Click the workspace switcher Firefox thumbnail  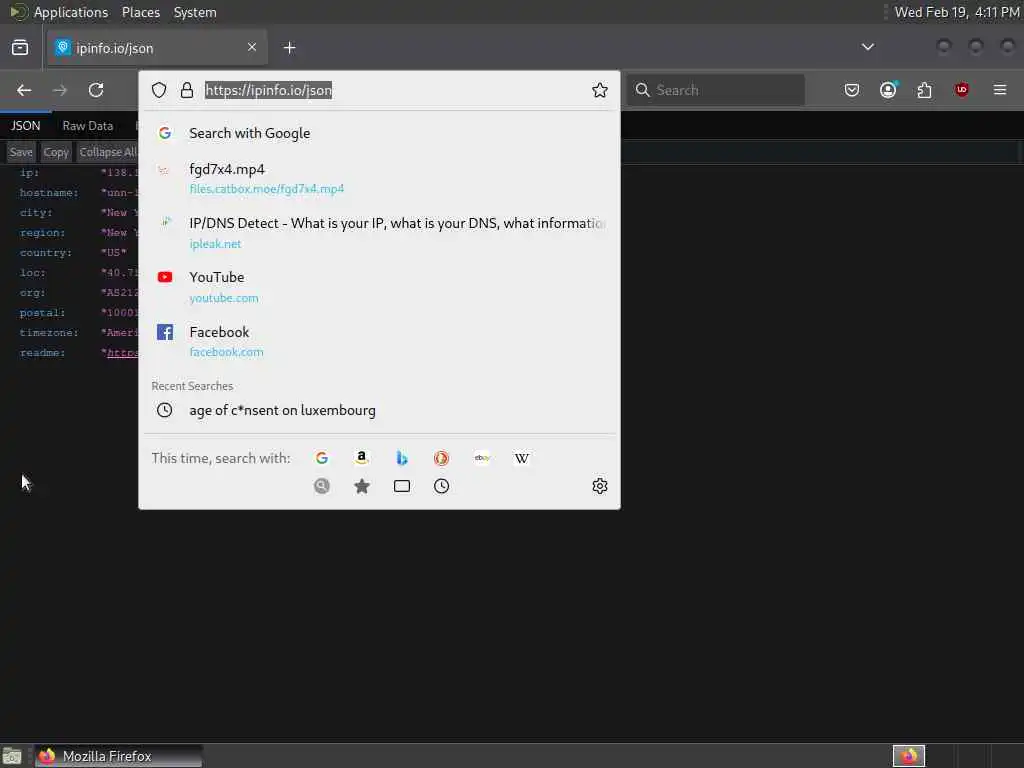(x=908, y=756)
